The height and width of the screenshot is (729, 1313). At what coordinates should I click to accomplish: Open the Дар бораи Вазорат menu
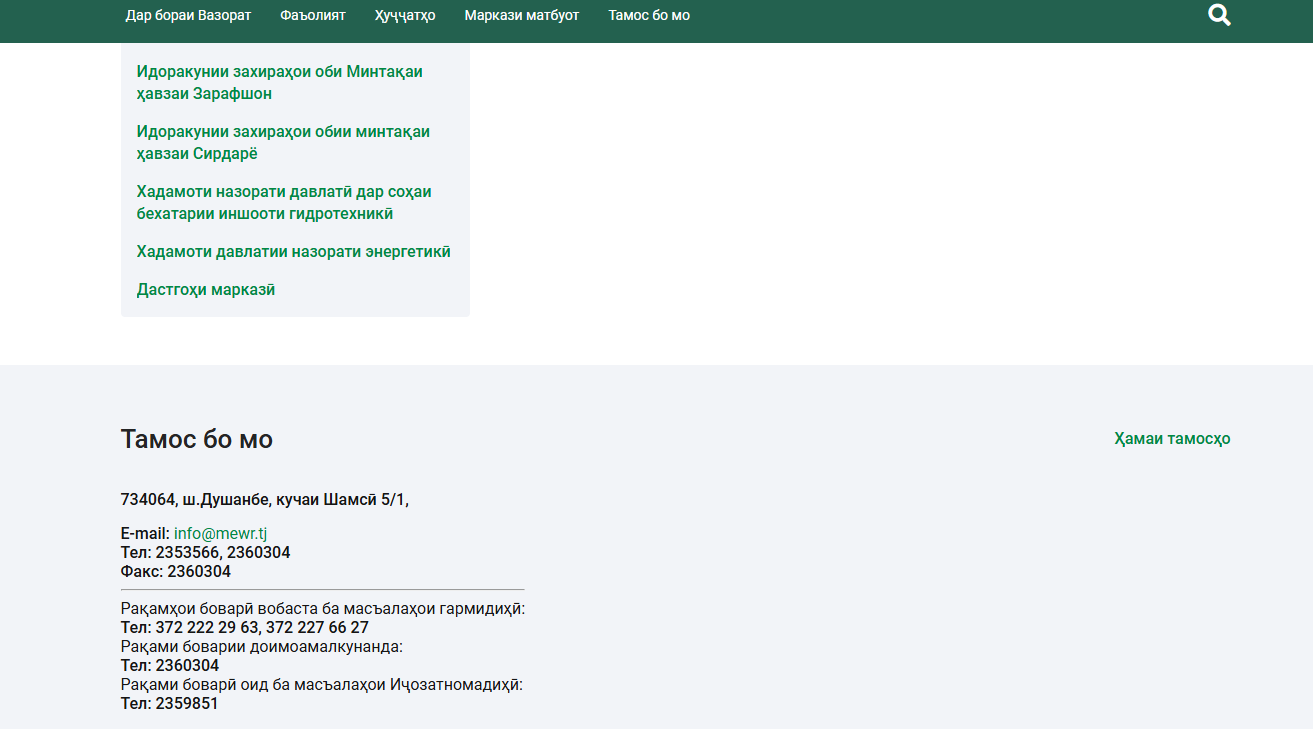(188, 15)
